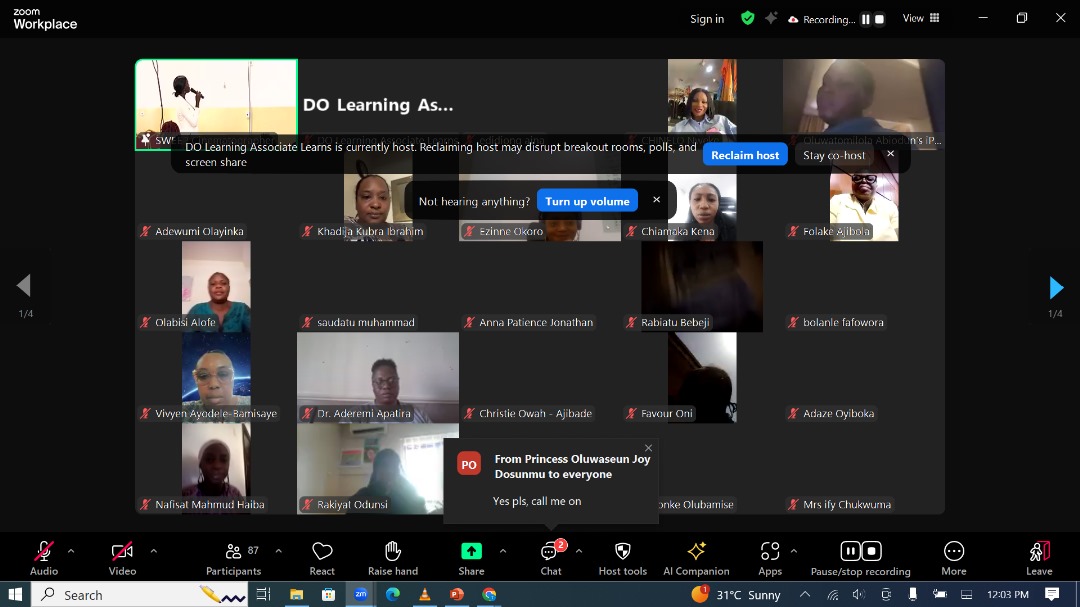1080x607 pixels.
Task: Open the More options menu
Action: tap(953, 552)
